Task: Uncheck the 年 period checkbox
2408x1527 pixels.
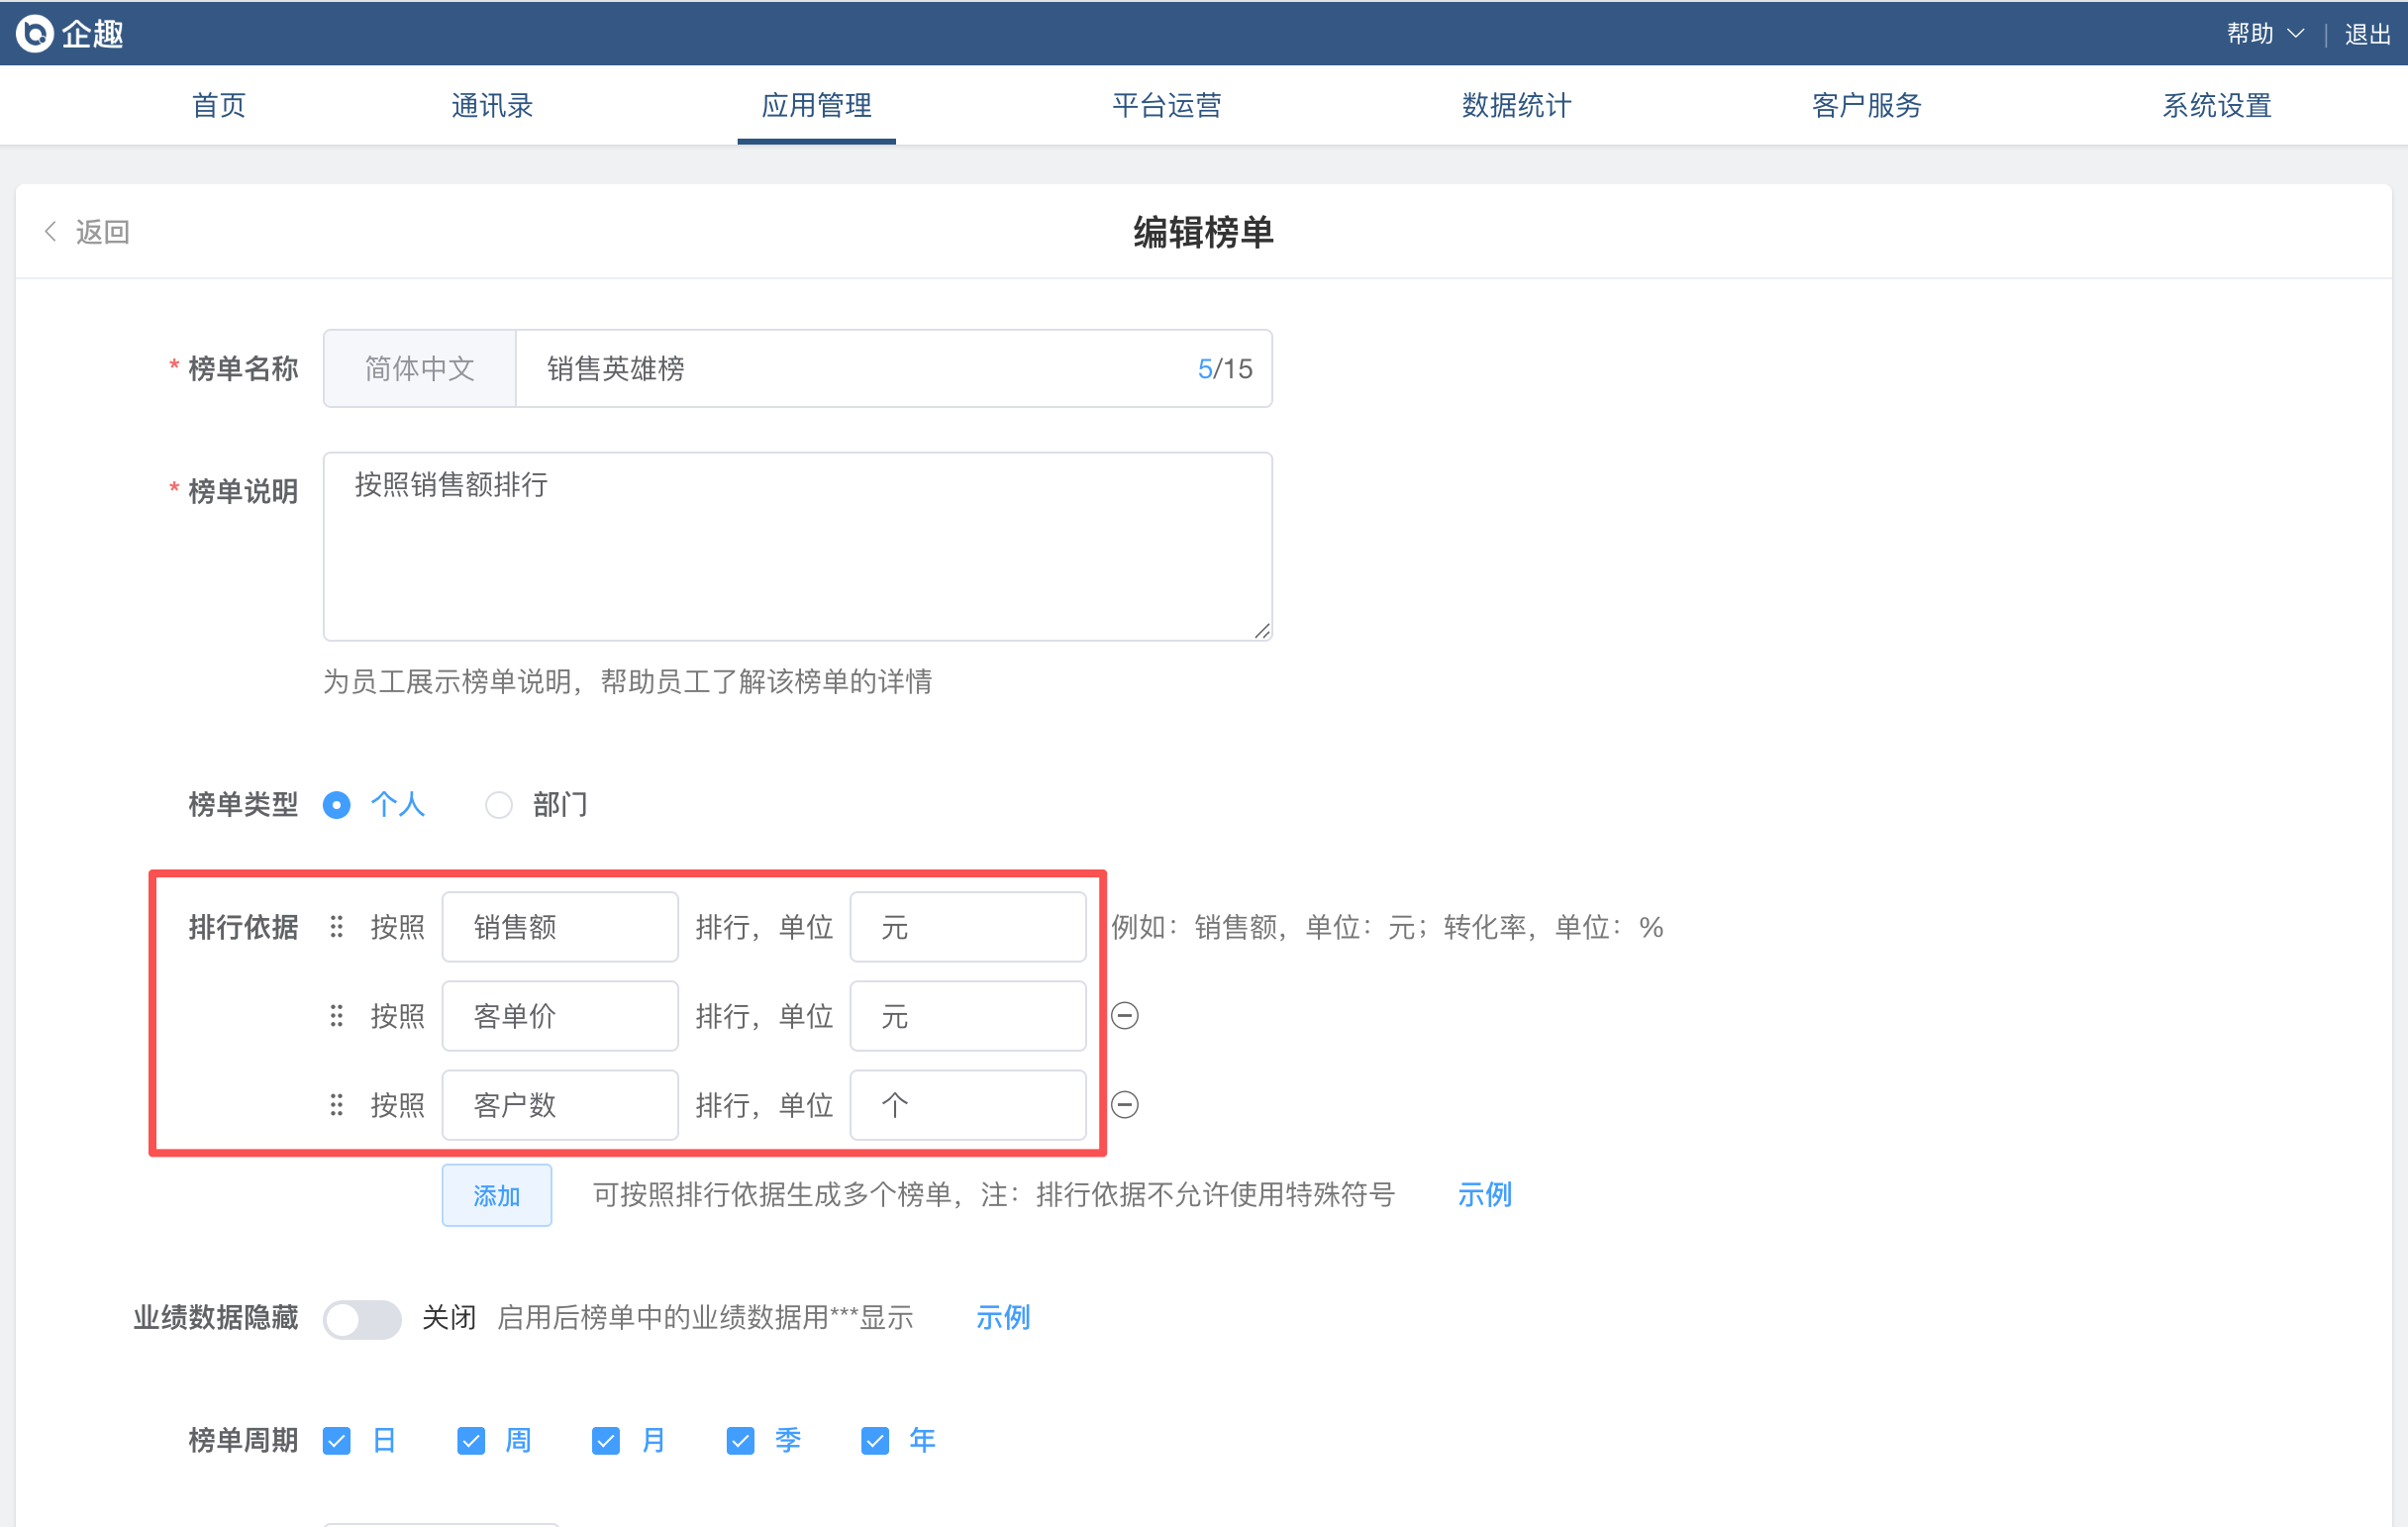Action: (875, 1441)
